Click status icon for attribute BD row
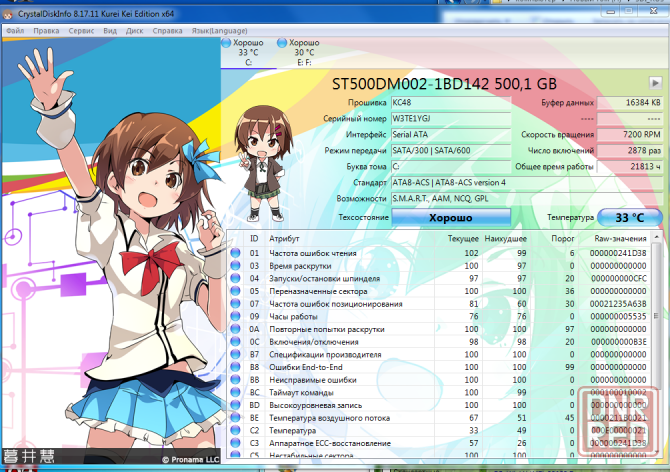This screenshot has width=670, height=472. (235, 405)
